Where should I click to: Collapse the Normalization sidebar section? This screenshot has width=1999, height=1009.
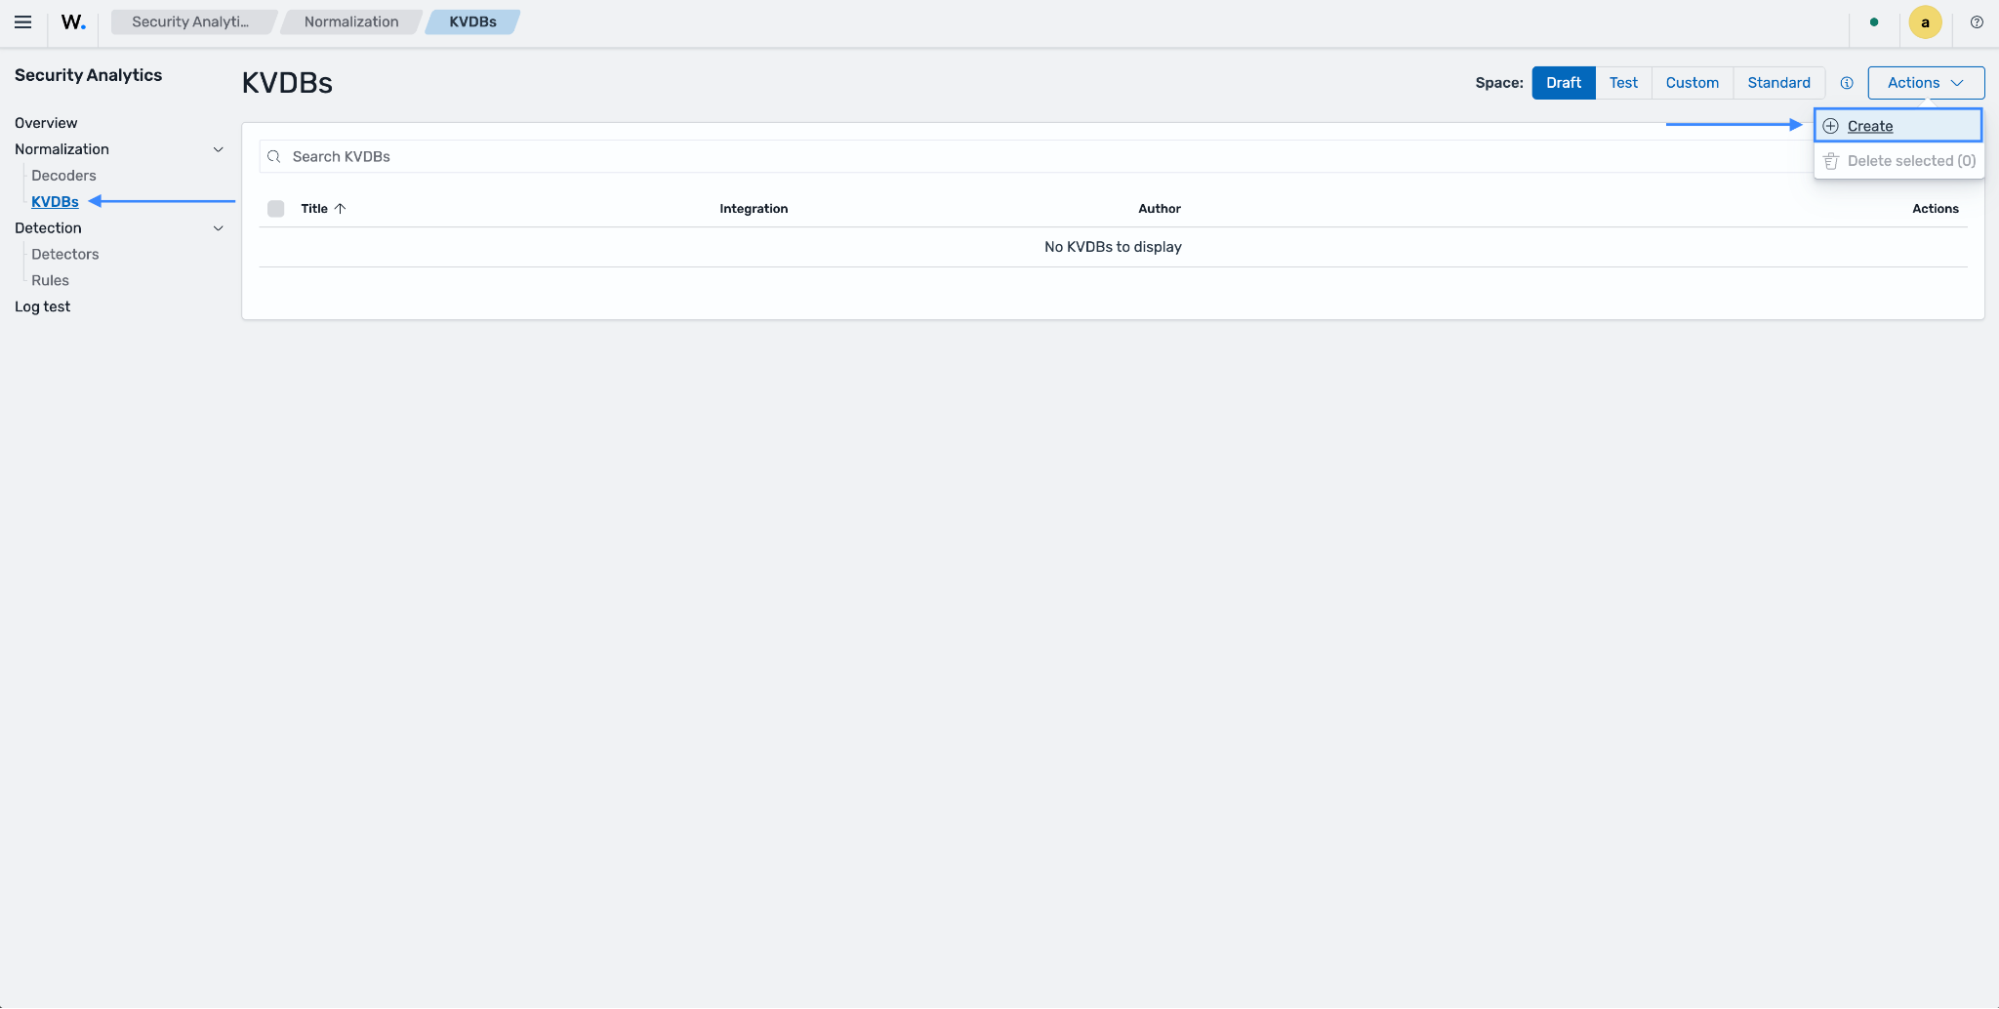point(218,150)
